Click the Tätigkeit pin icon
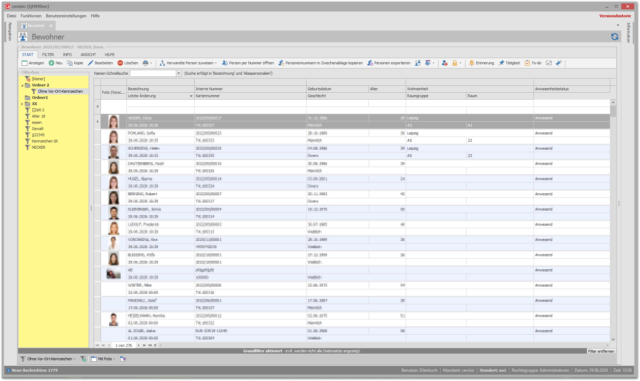Screen dimensions: 640x381 [x=501, y=63]
